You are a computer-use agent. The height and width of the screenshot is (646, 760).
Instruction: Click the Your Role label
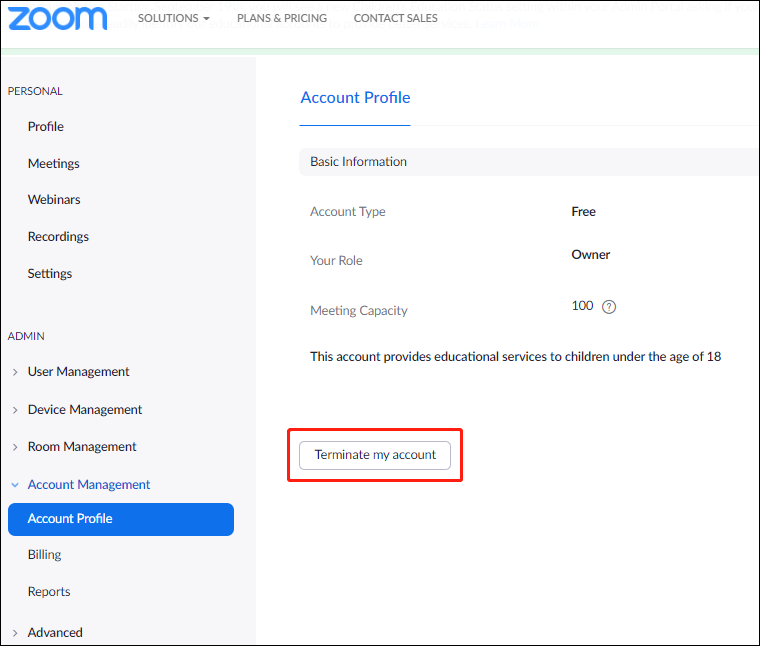(336, 261)
